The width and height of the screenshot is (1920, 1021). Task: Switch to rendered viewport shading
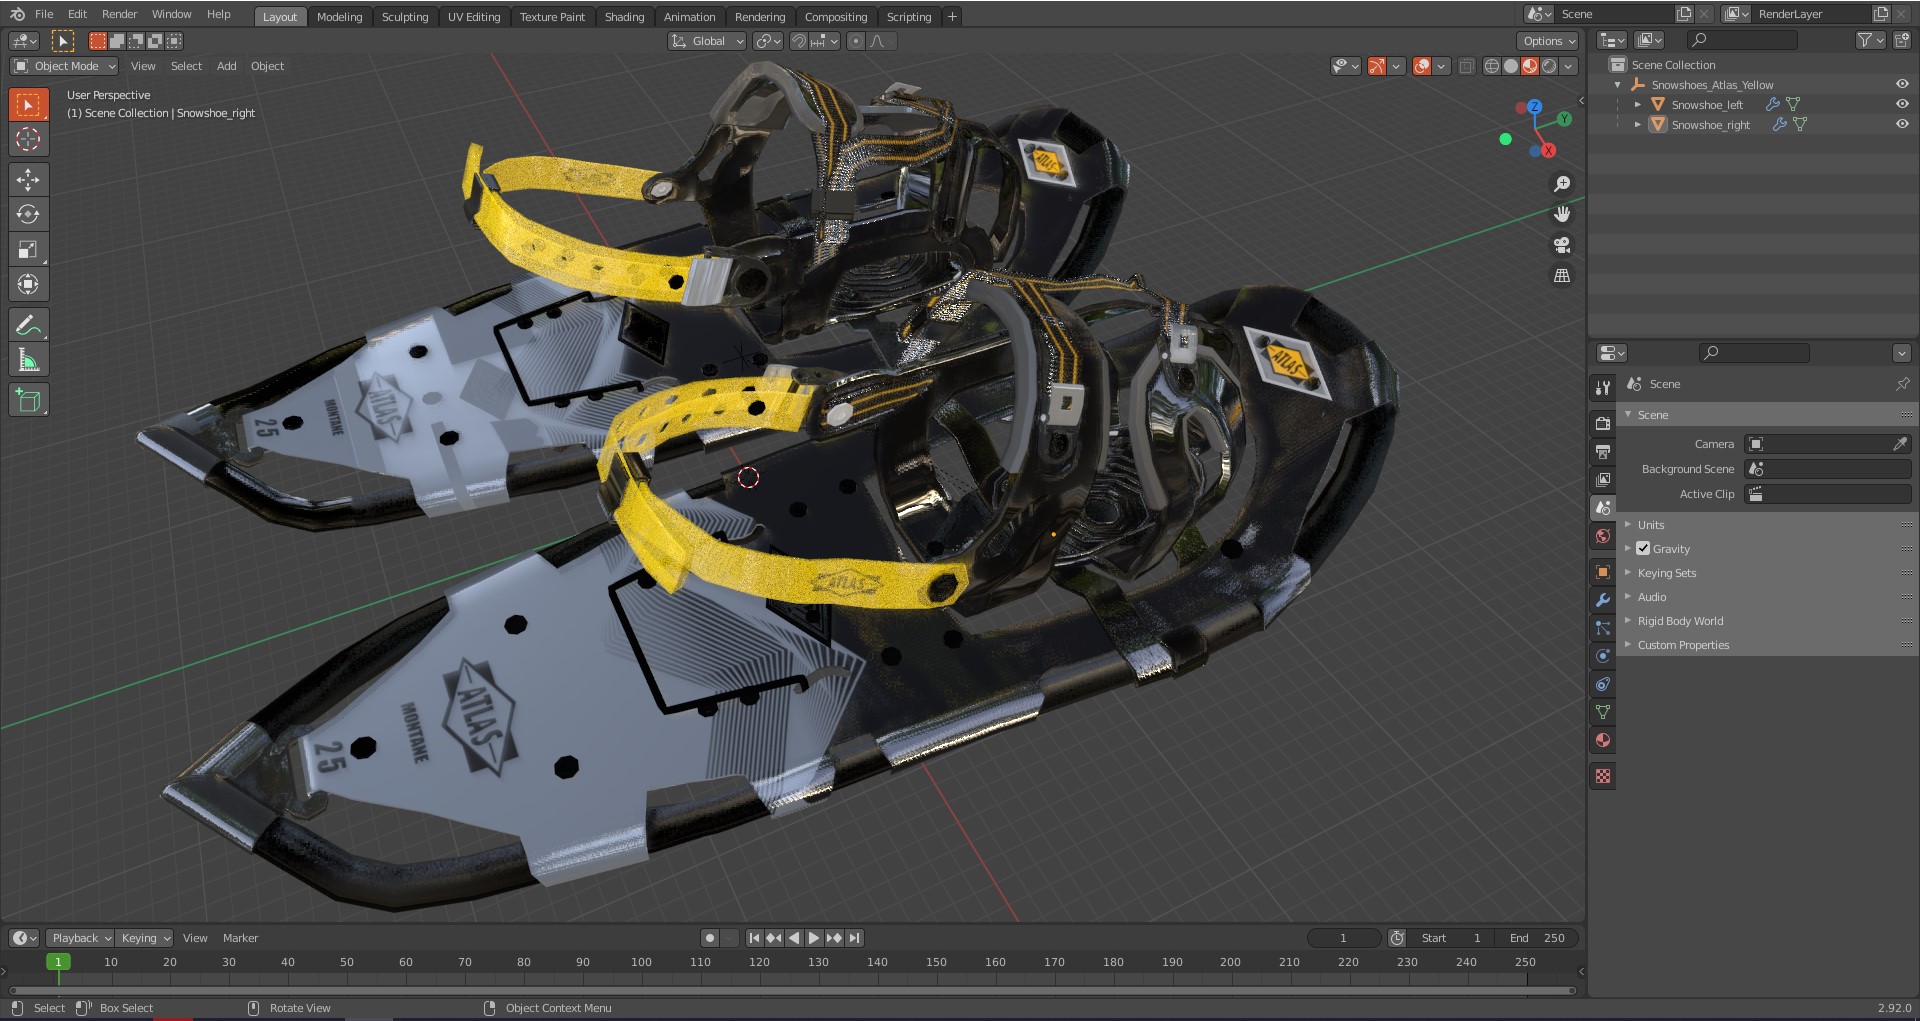1549,66
